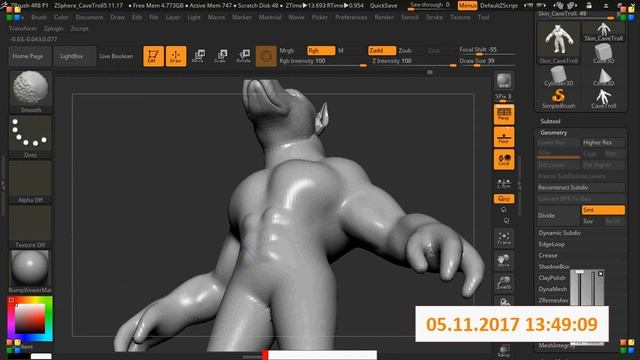Click the BPR render button
Screen dimensions: 640x360
click(504, 81)
